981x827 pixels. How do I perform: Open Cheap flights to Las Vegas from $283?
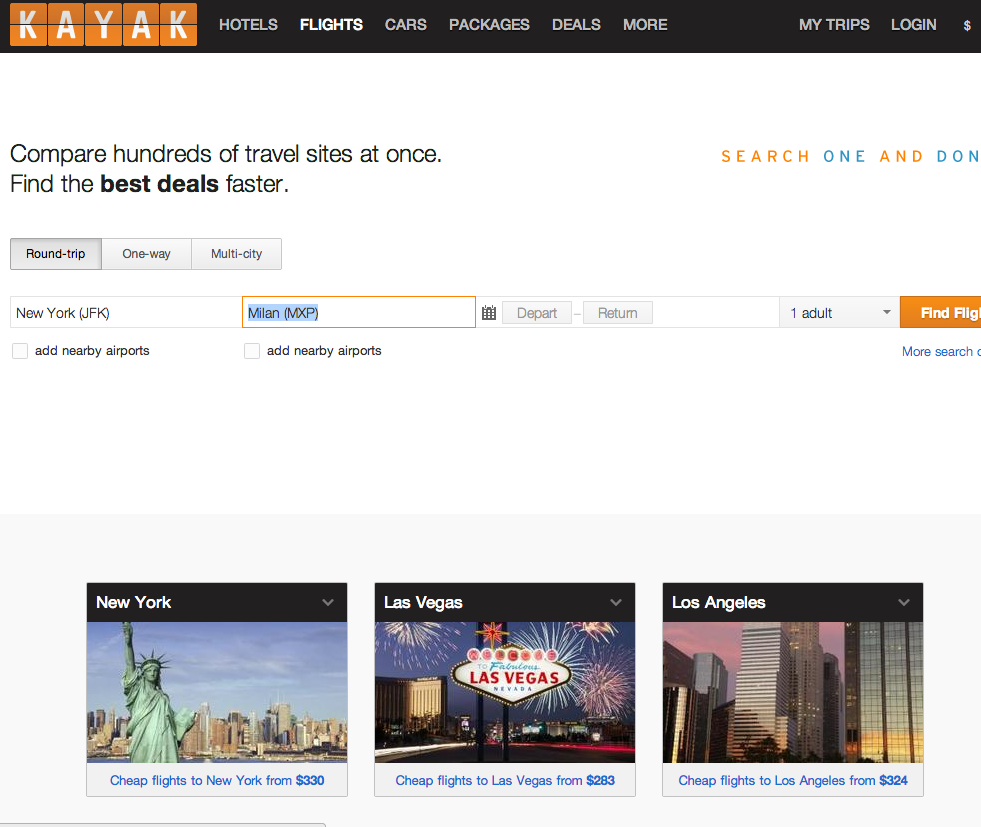[x=505, y=780]
